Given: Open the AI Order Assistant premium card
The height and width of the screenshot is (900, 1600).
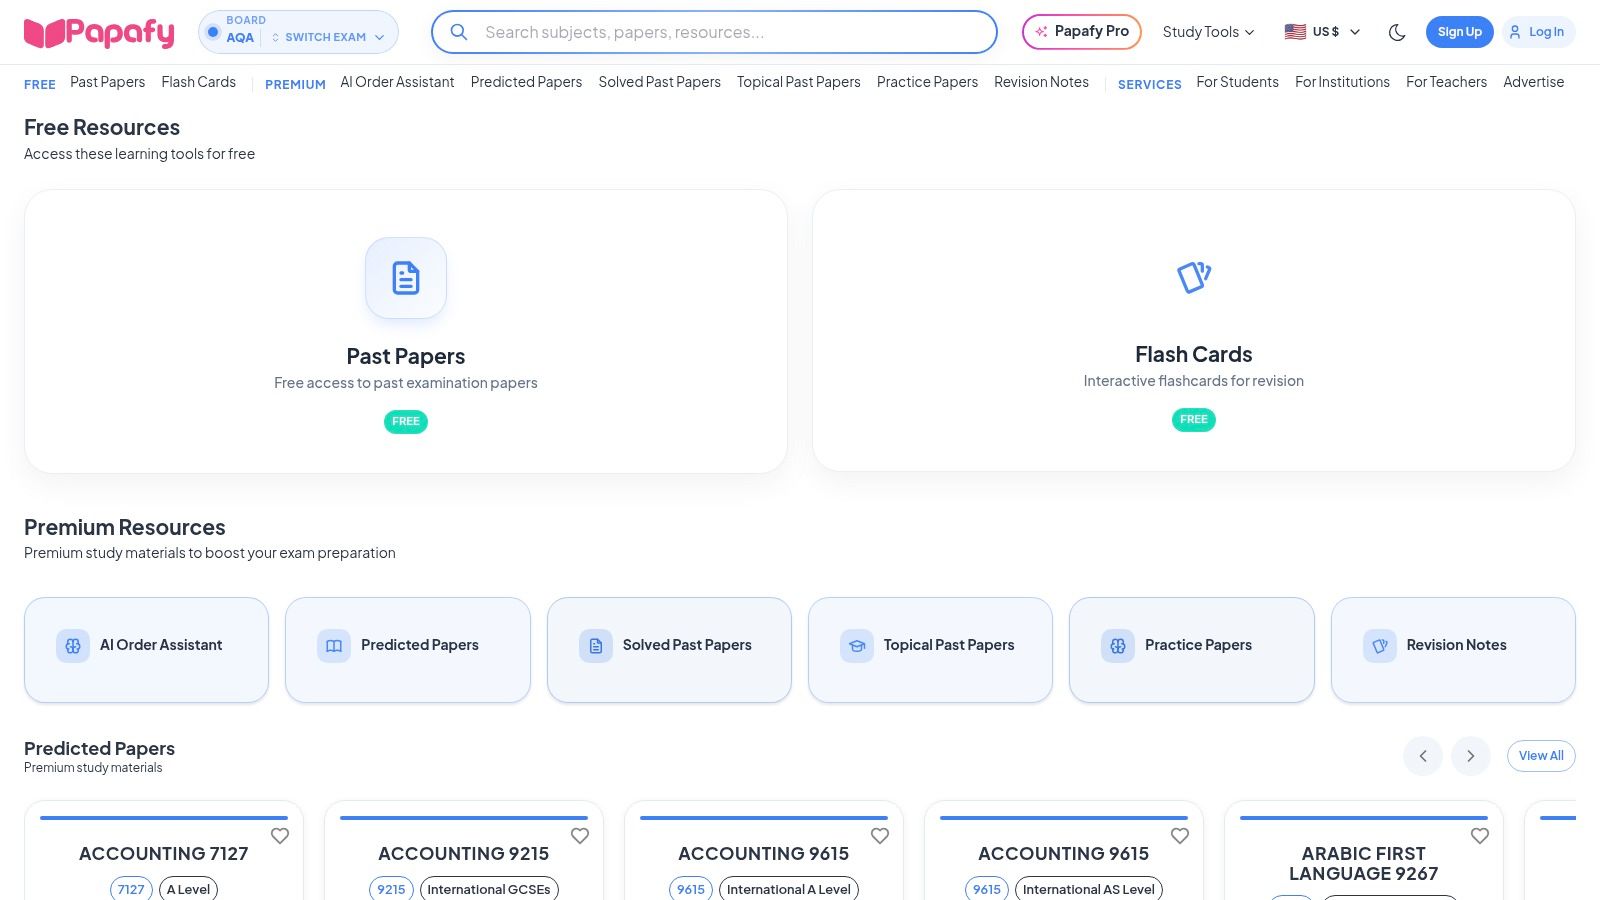Looking at the screenshot, I should tap(147, 650).
